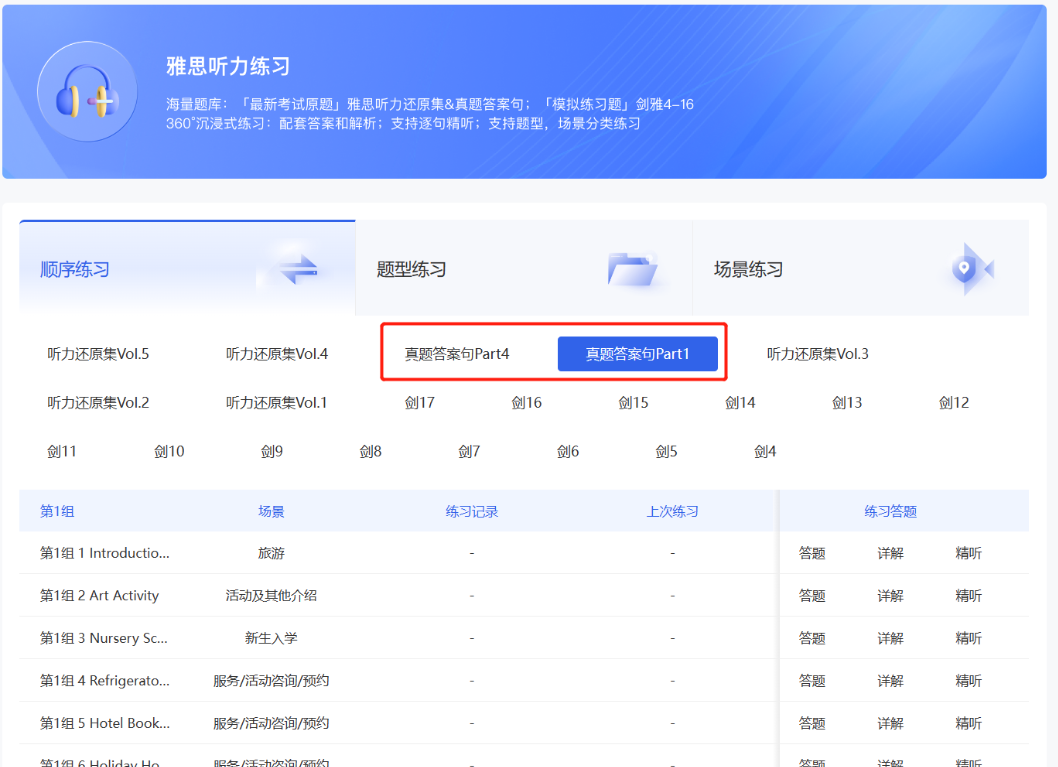Click the 活动及其他介绍 scene cell

point(271,596)
